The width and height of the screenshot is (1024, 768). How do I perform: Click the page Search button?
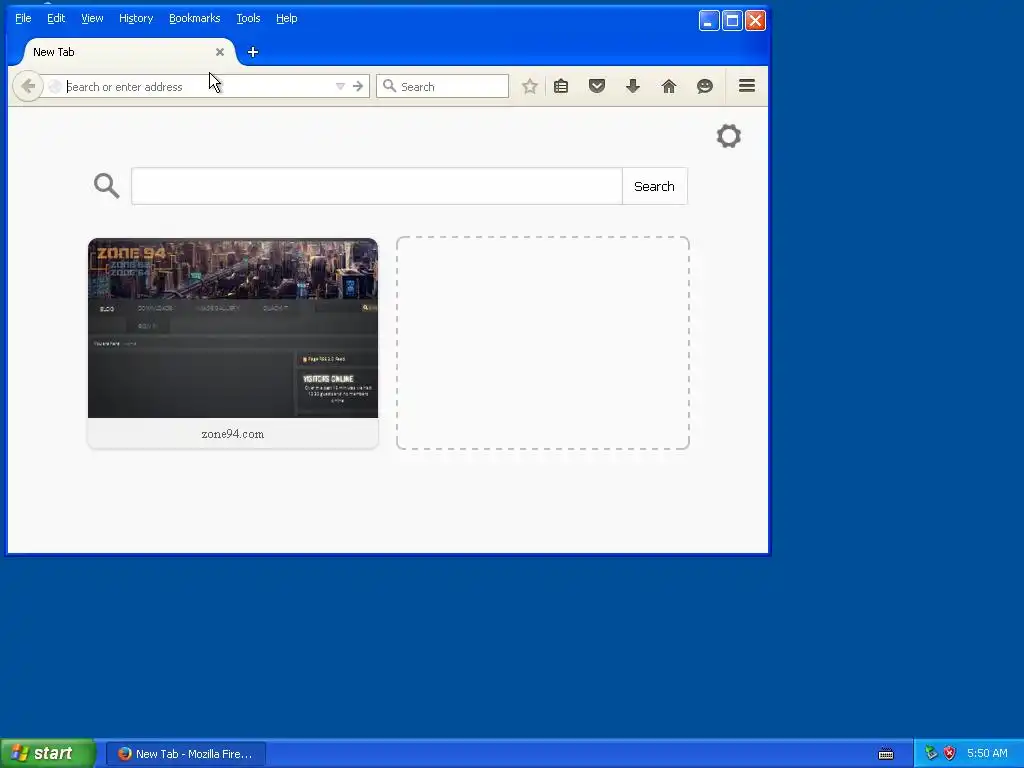(654, 186)
